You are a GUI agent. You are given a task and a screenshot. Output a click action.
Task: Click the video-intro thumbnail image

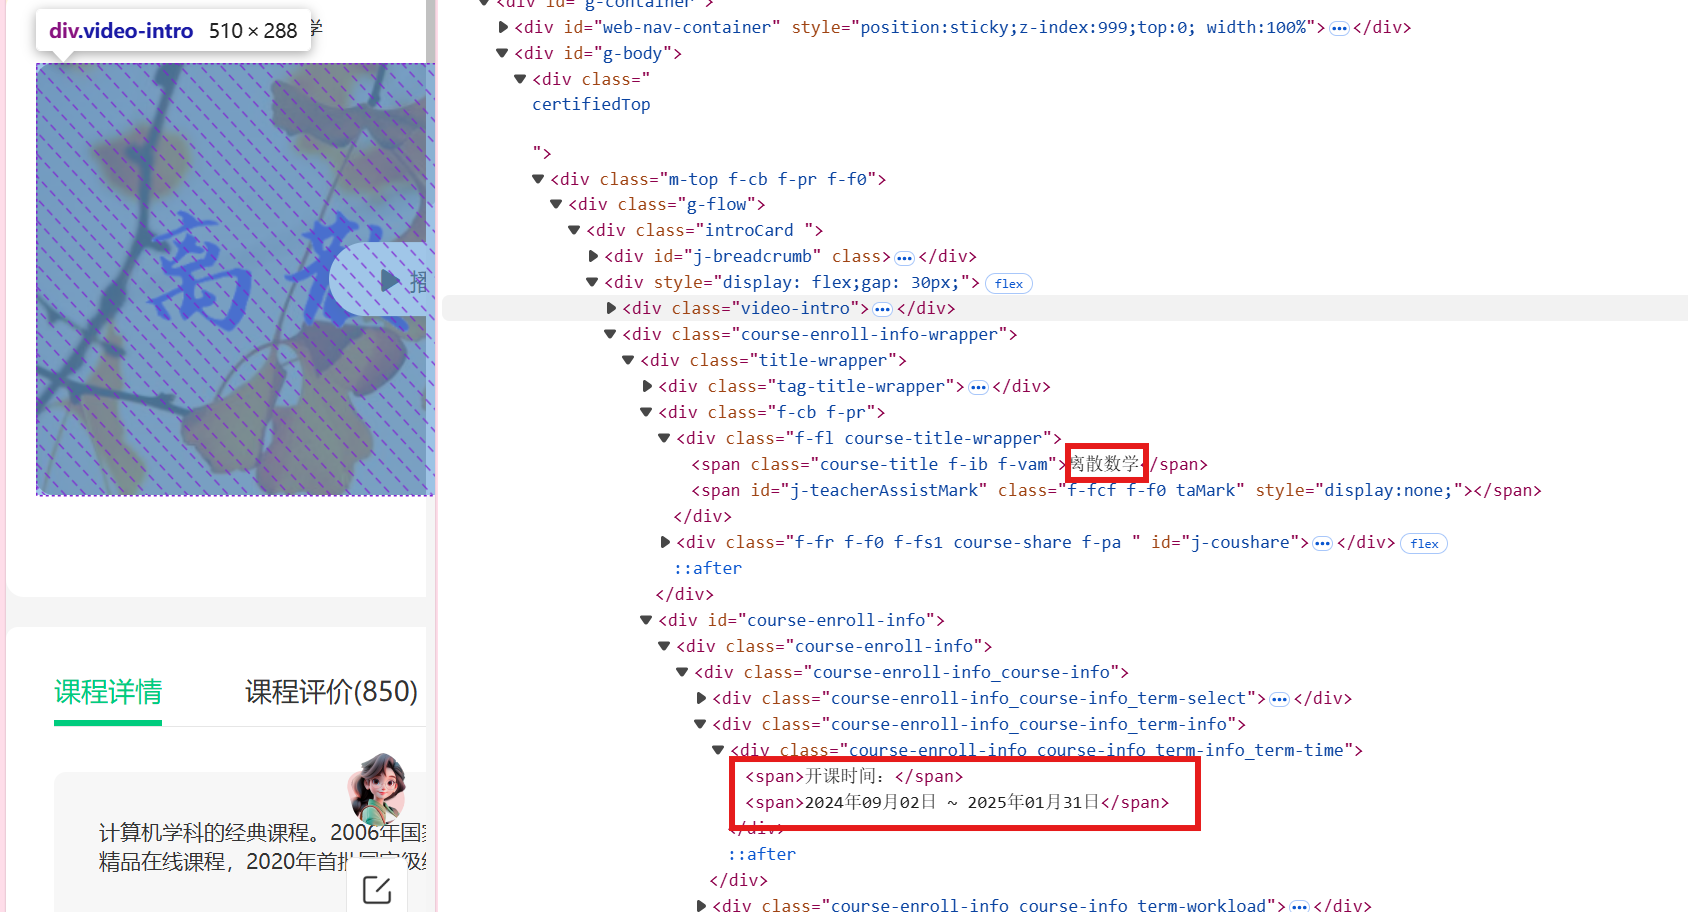(235, 279)
